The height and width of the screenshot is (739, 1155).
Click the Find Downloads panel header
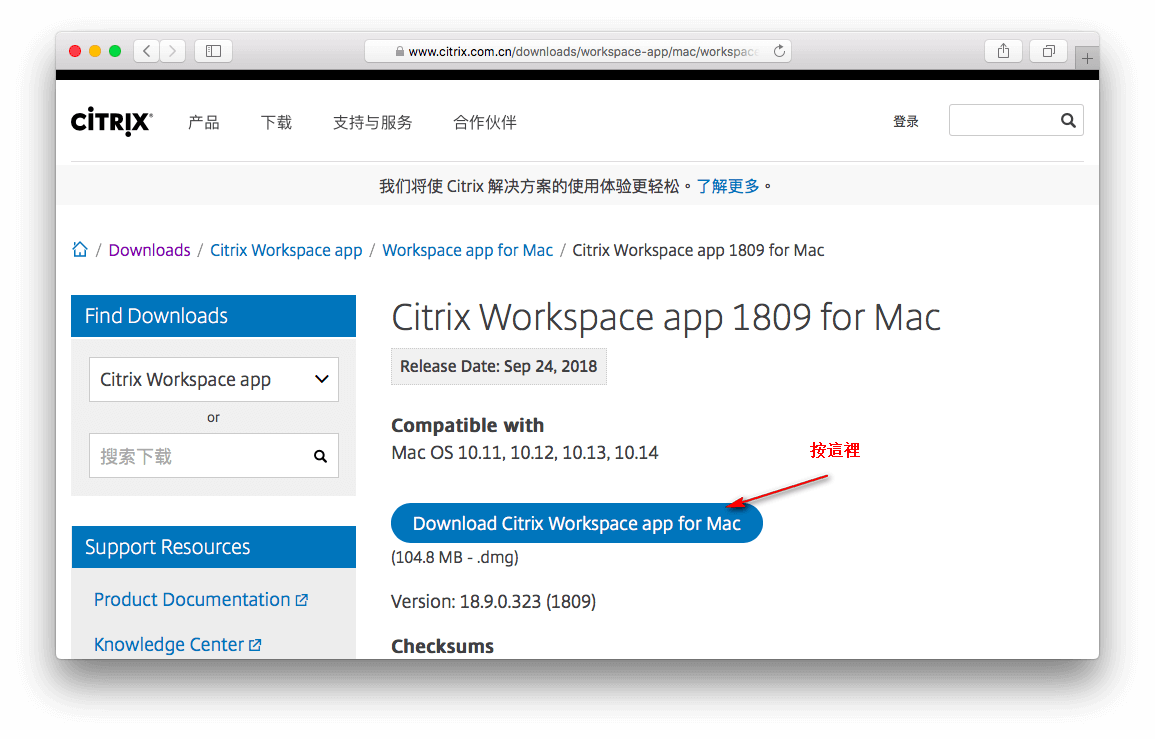[214, 316]
